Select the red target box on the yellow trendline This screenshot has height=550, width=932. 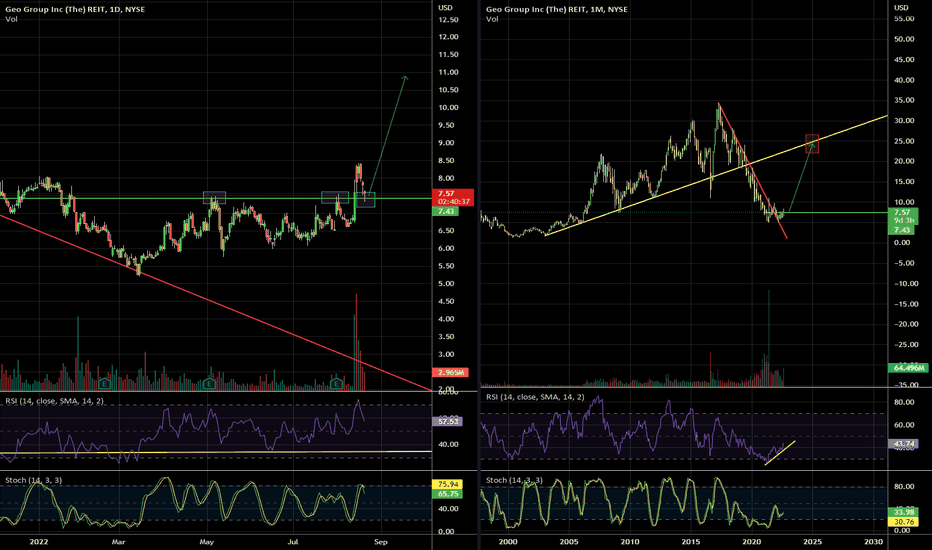(812, 143)
